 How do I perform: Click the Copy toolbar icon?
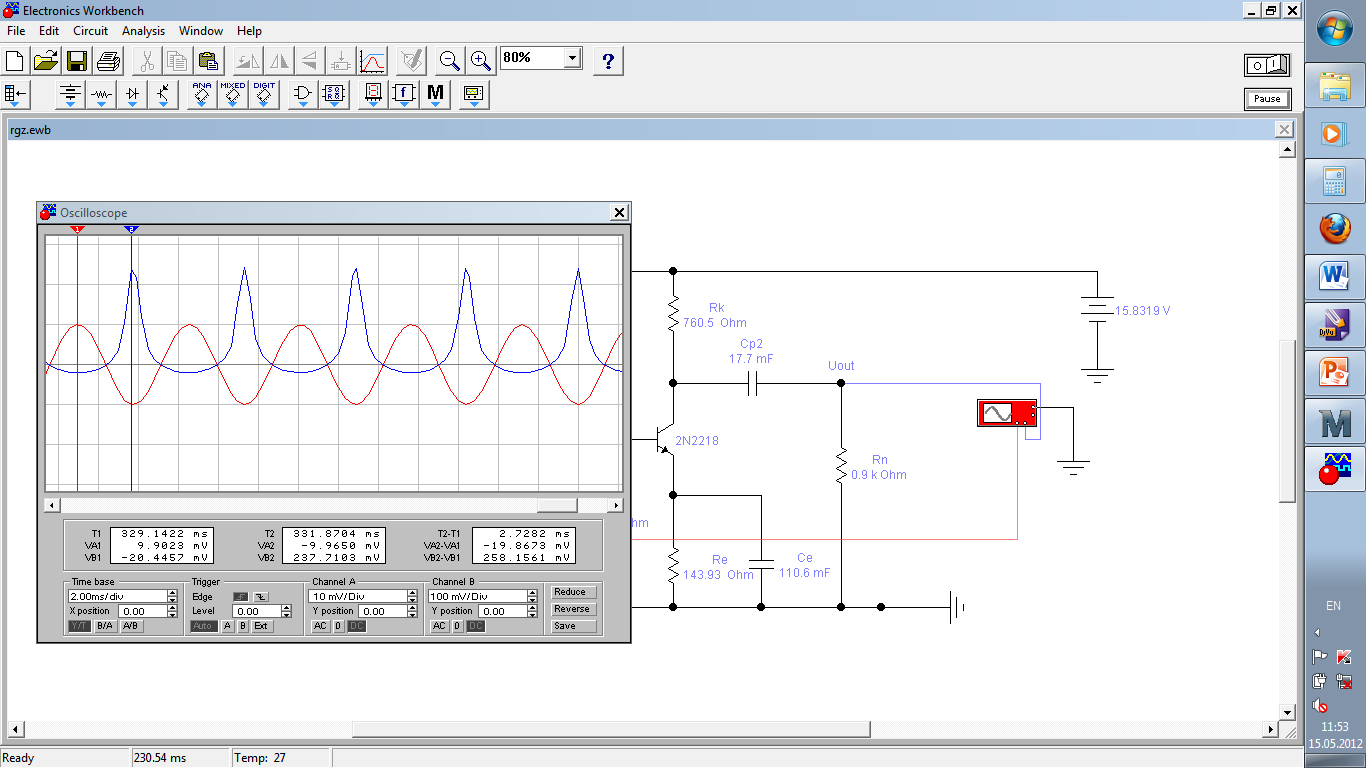pyautogui.click(x=177, y=61)
